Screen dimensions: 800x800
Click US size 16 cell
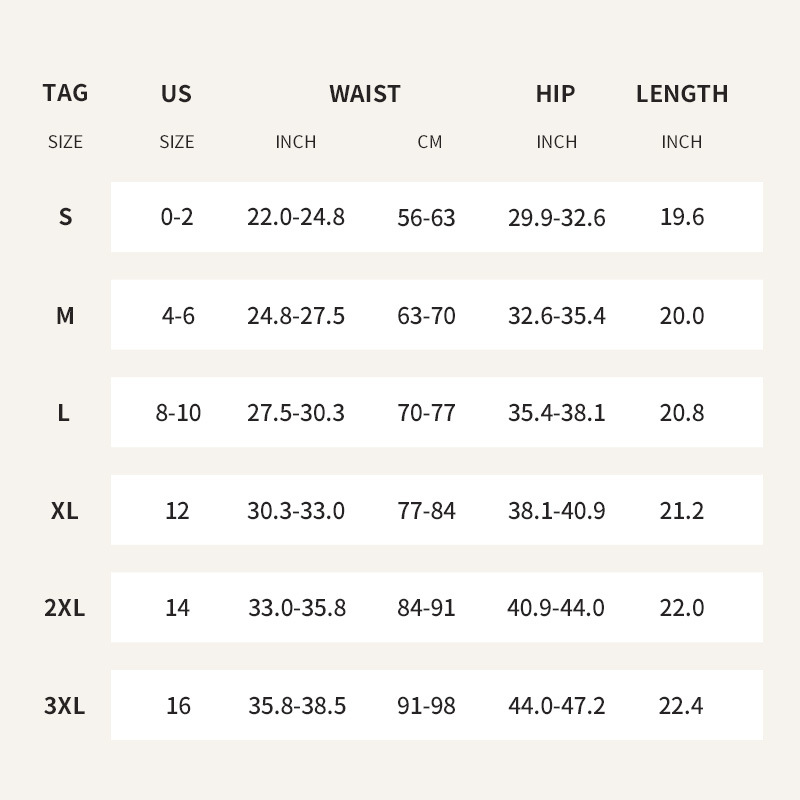coord(178,706)
